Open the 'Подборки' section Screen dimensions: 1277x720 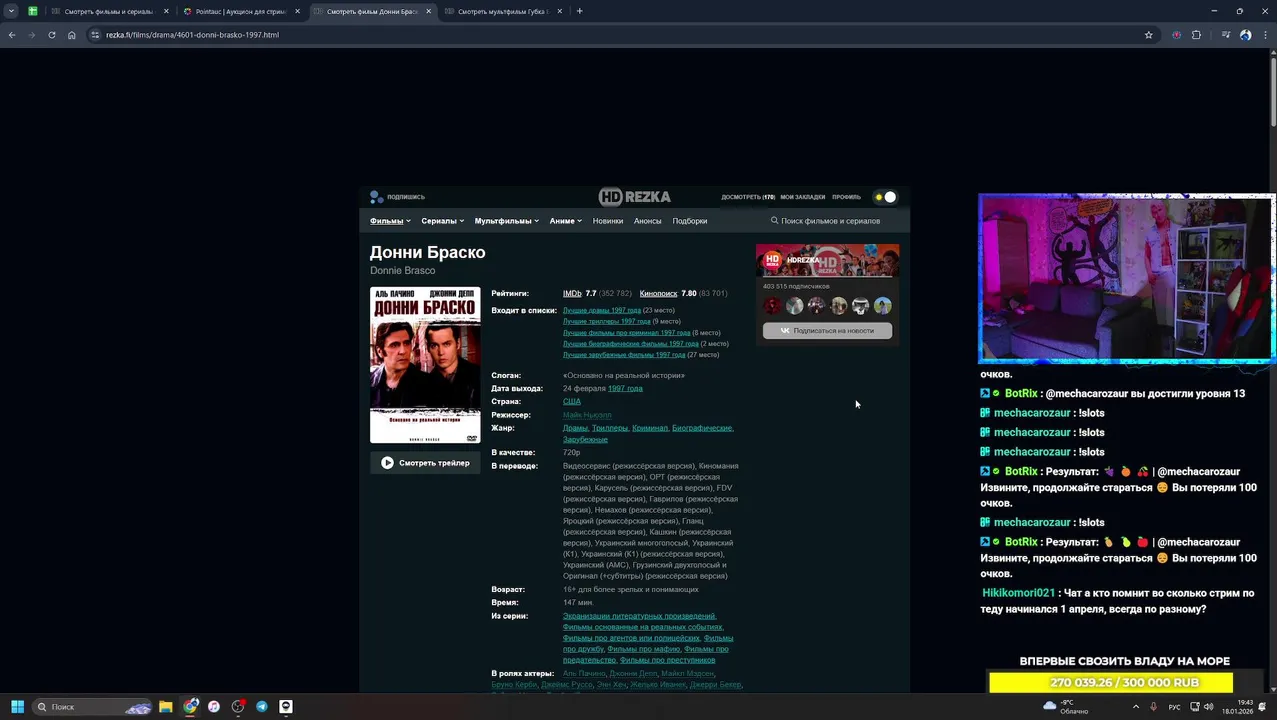click(690, 221)
